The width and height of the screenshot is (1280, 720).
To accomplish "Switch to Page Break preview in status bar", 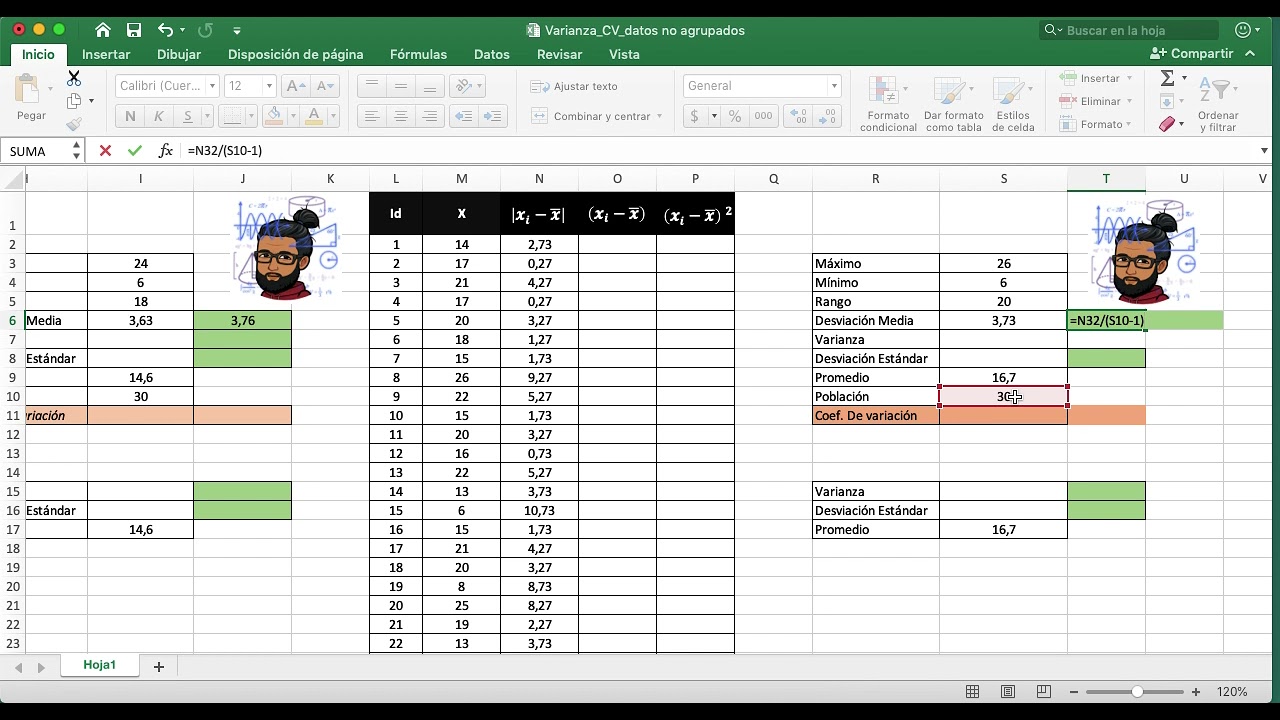I will [x=1044, y=692].
